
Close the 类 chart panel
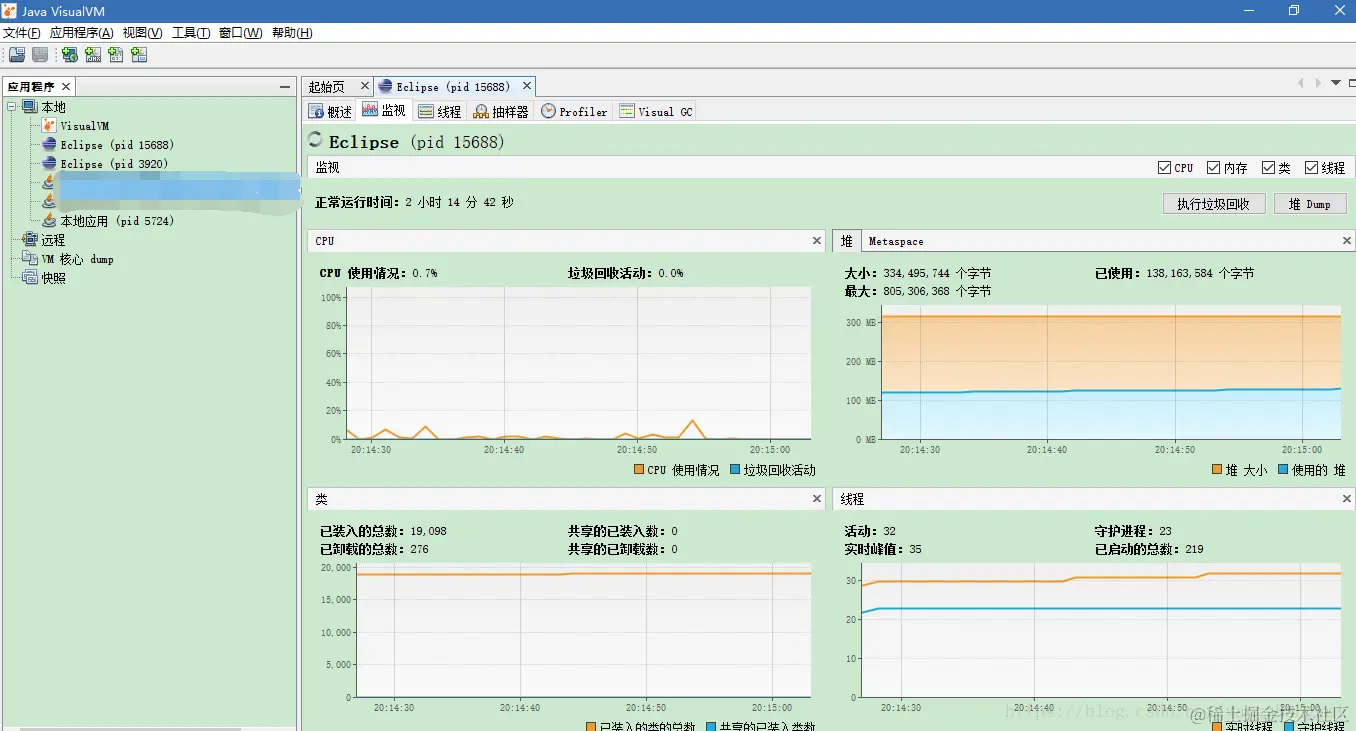[x=817, y=499]
